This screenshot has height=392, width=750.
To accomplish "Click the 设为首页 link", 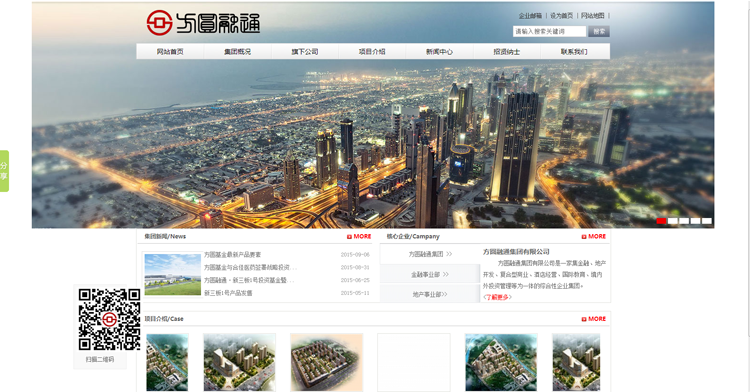I will tap(561, 16).
